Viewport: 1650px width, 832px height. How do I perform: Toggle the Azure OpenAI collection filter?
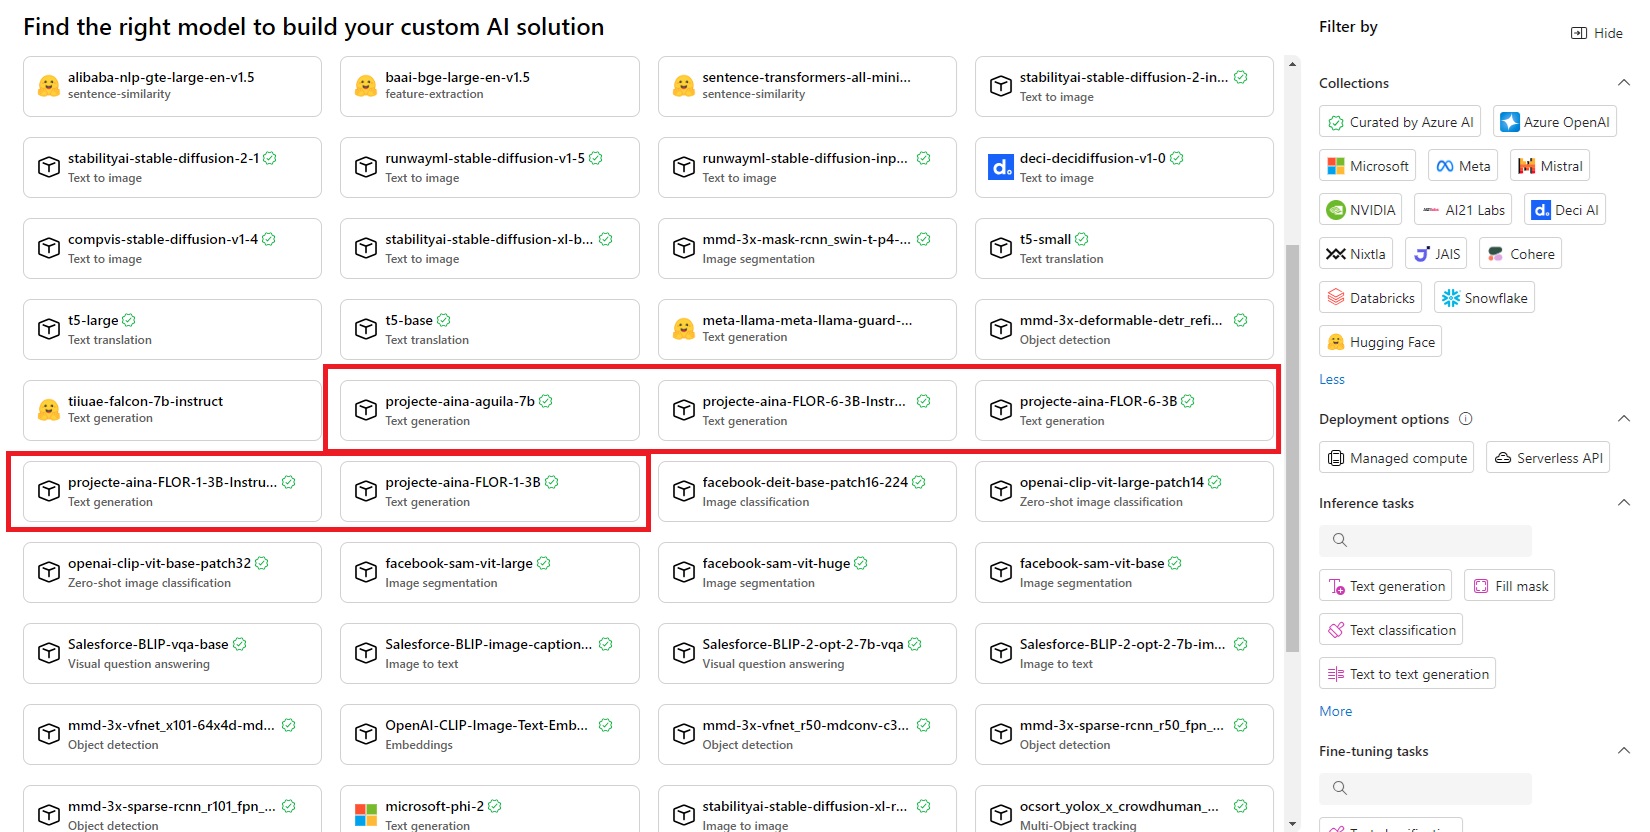point(1555,122)
